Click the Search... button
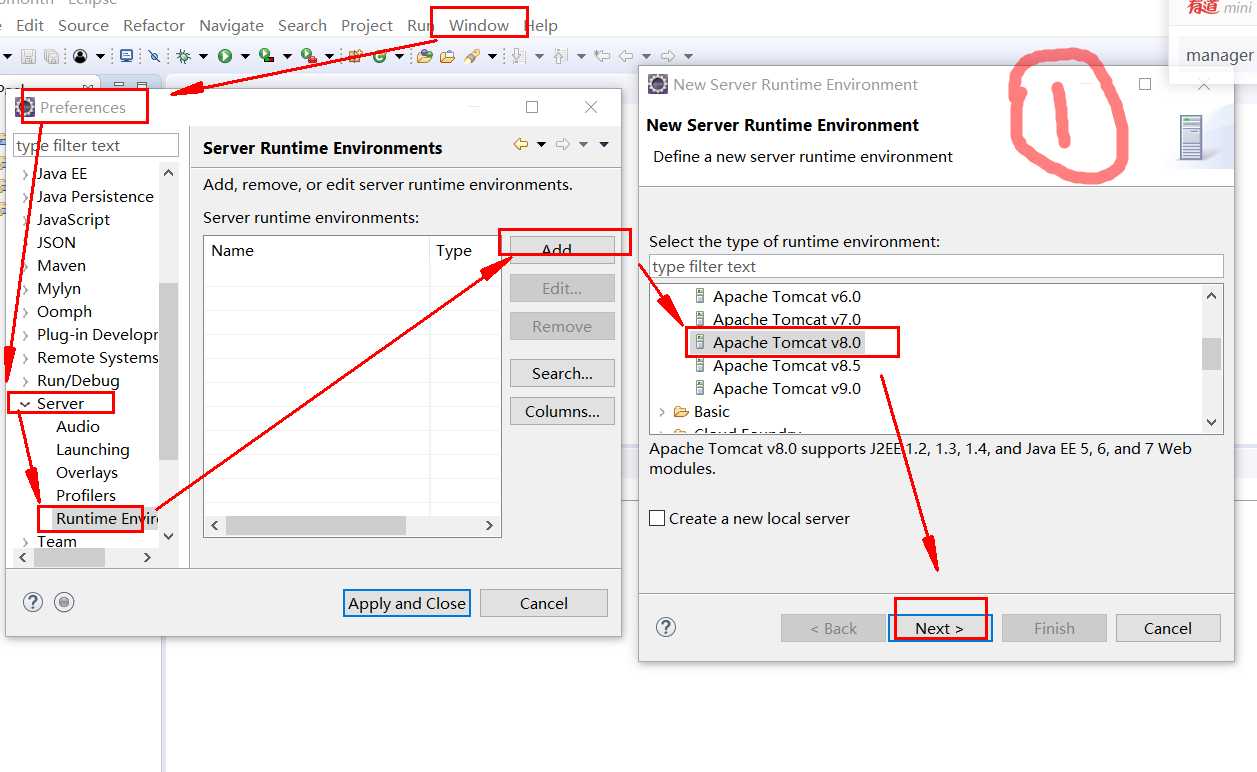1257x772 pixels. [x=562, y=373]
